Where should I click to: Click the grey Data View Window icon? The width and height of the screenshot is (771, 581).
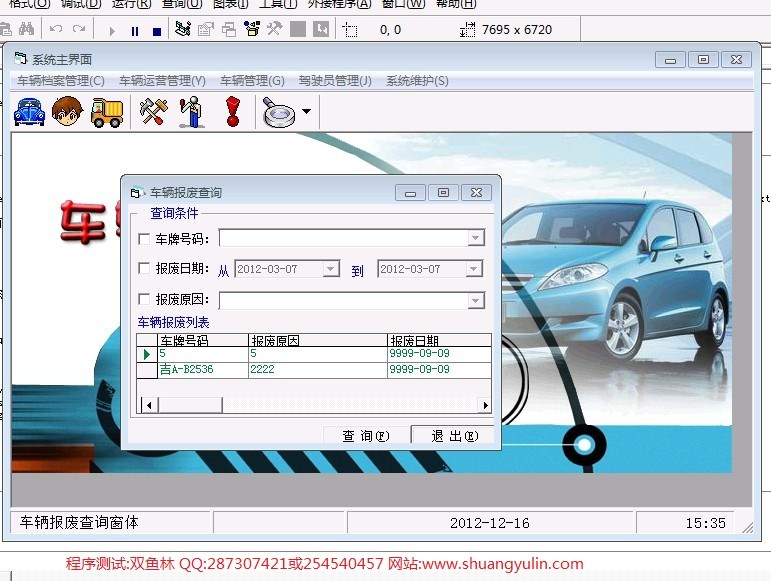(298, 29)
